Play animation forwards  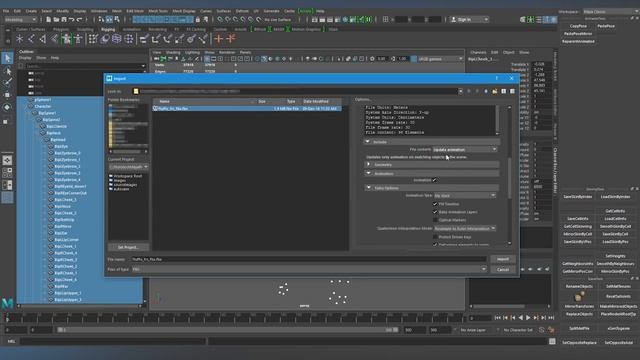528,318
